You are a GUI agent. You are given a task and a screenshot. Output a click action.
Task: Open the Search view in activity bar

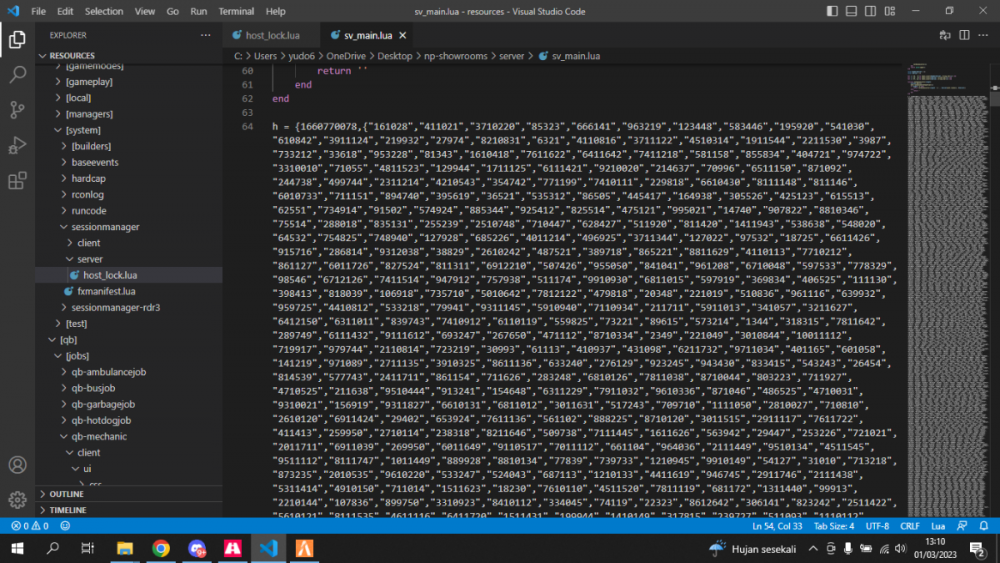point(17,75)
